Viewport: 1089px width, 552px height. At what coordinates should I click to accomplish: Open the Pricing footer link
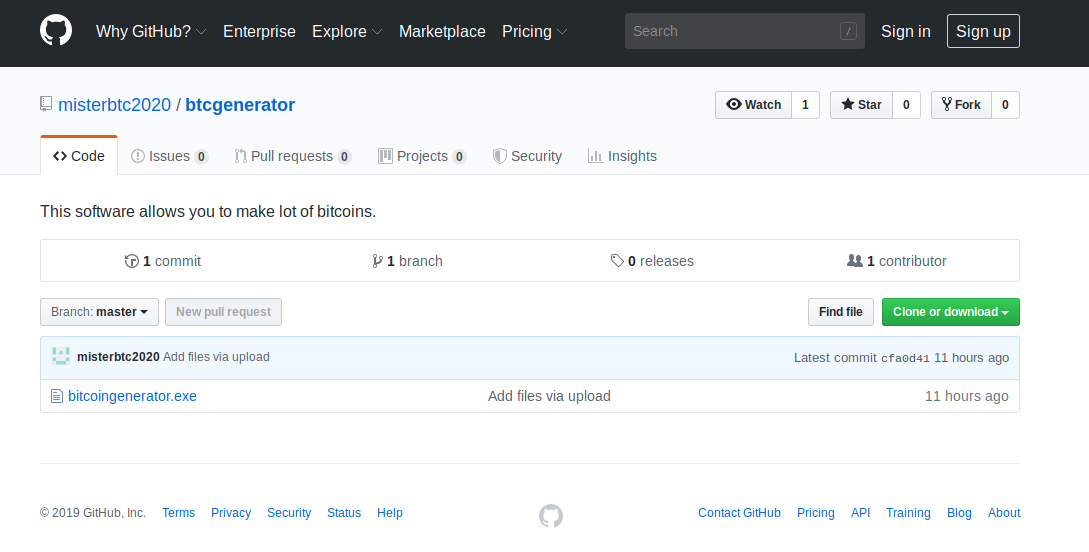[x=815, y=512]
